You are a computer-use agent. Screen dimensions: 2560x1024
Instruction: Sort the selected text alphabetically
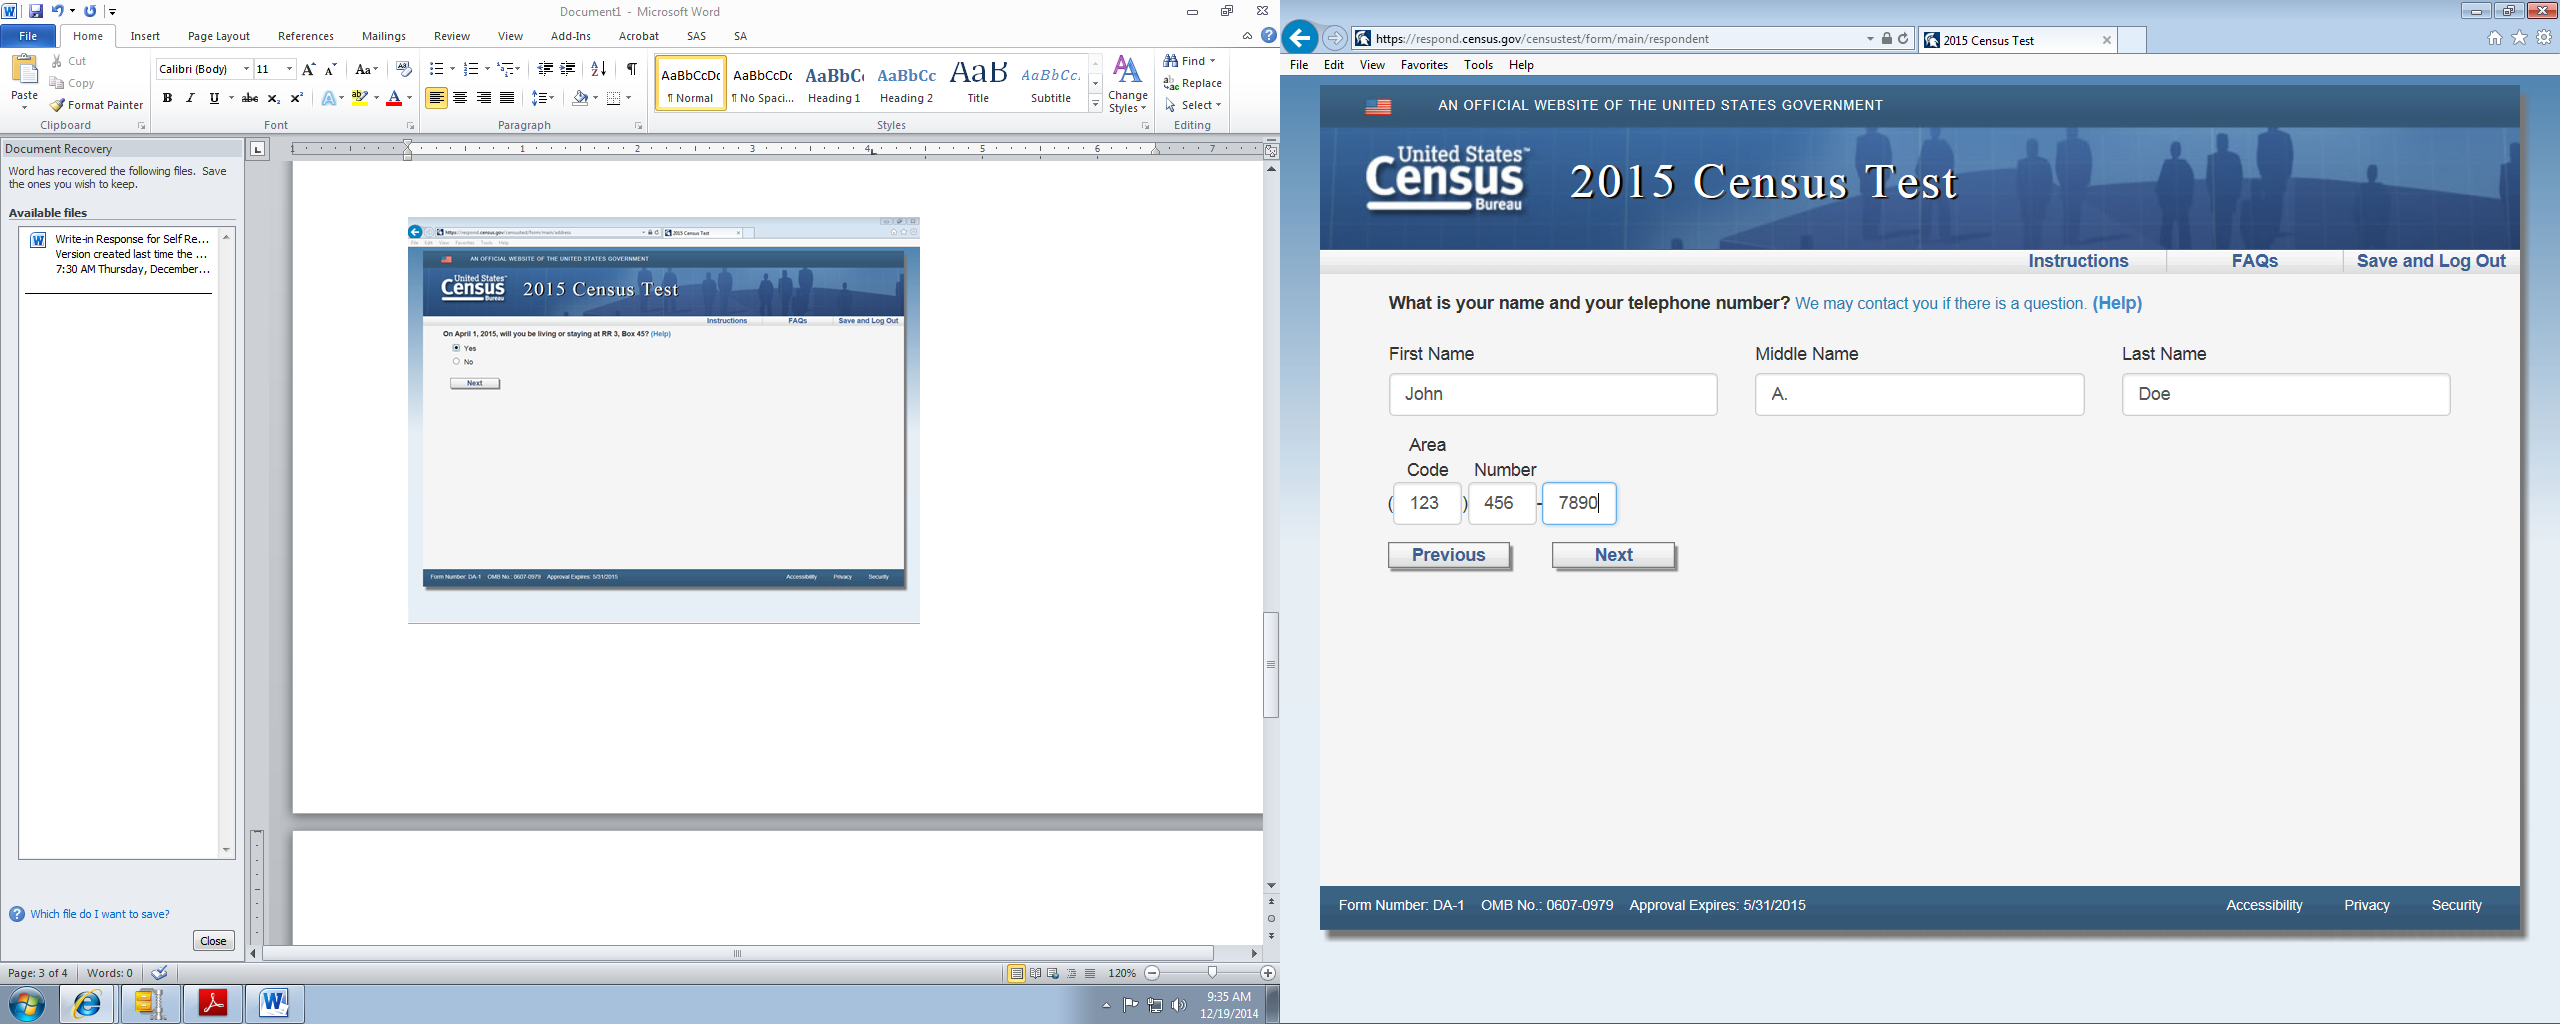tap(598, 69)
